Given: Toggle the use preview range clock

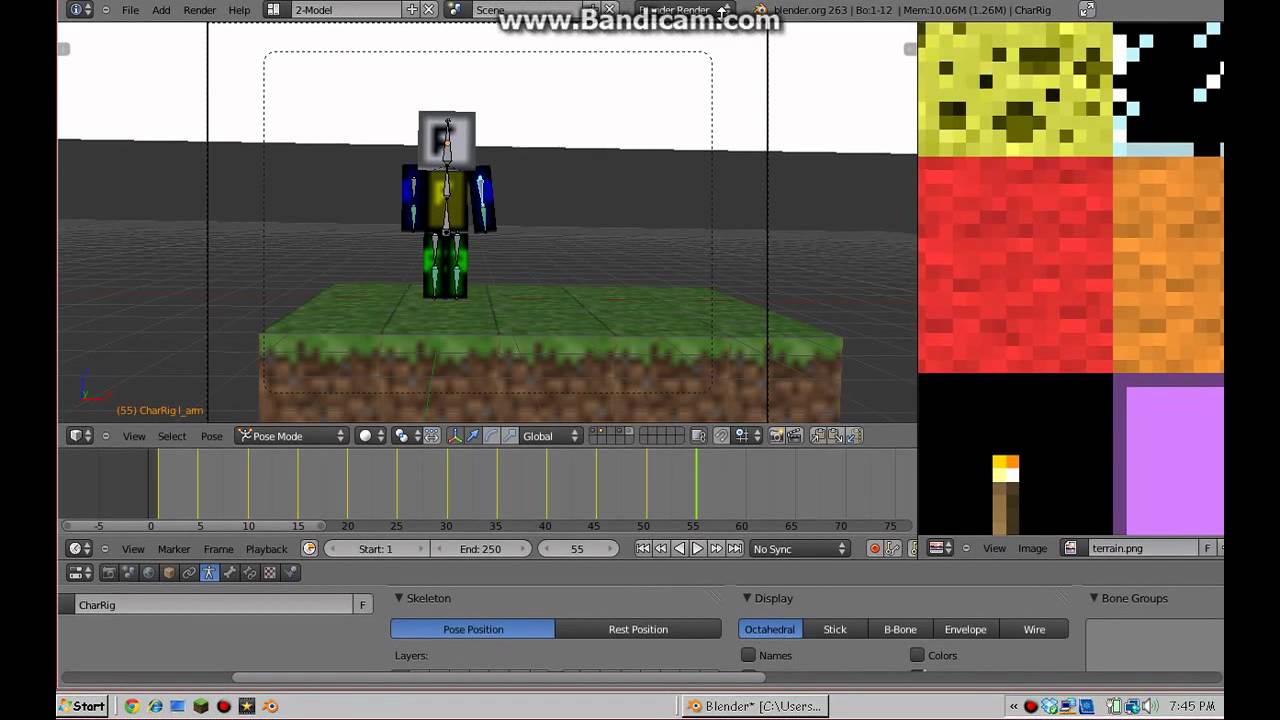Looking at the screenshot, I should tap(309, 549).
